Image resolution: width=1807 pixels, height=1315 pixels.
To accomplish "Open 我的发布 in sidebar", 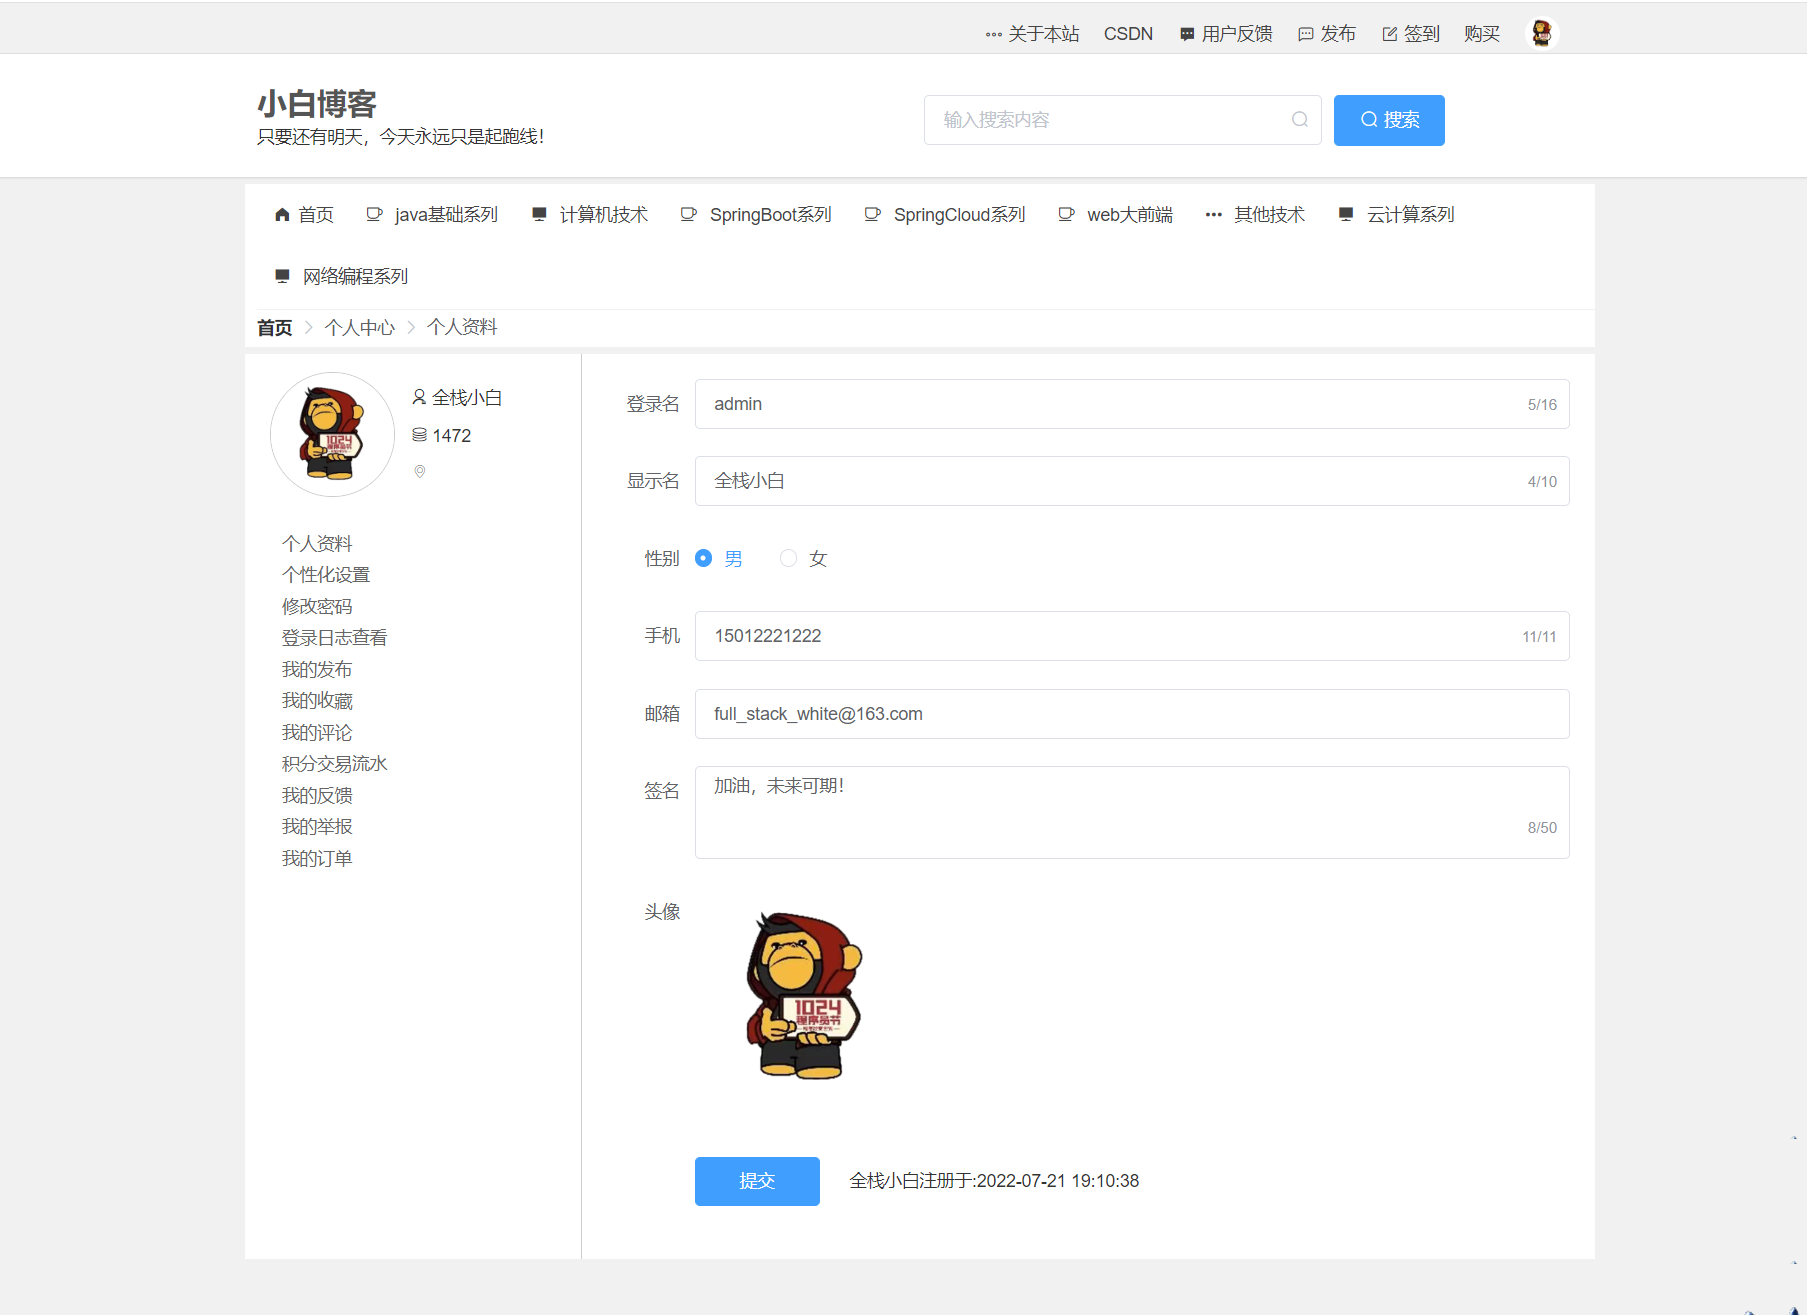I will tap(317, 670).
